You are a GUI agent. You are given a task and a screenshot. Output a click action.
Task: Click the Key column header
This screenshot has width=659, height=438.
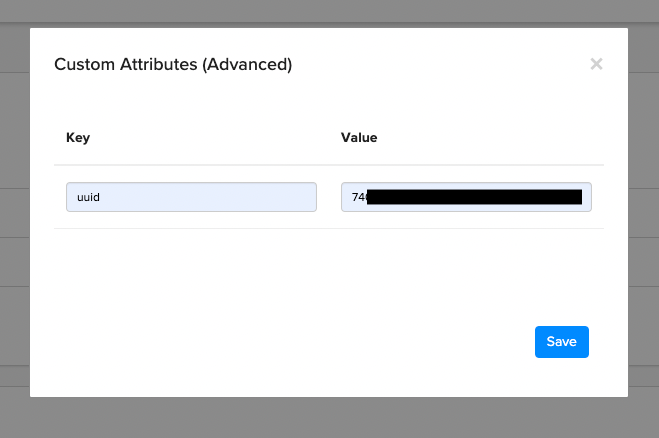78,137
